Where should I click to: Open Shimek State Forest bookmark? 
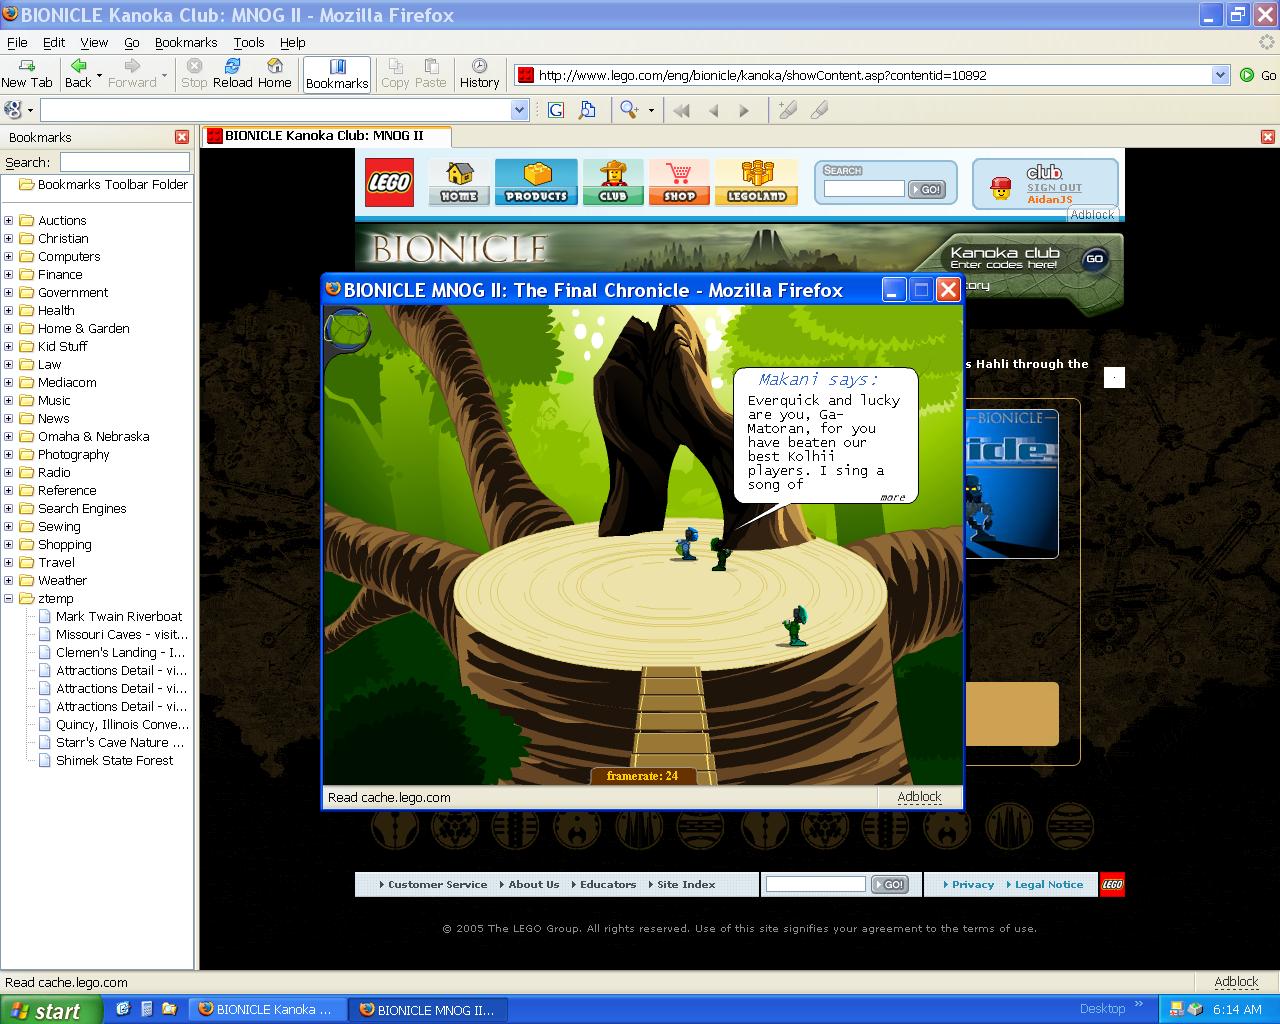click(114, 761)
